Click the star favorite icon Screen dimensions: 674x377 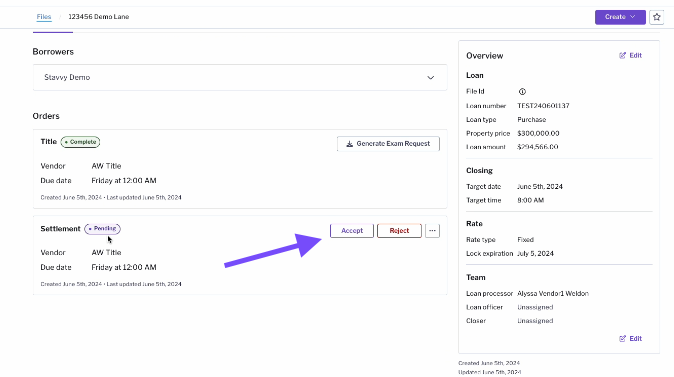coord(656,17)
